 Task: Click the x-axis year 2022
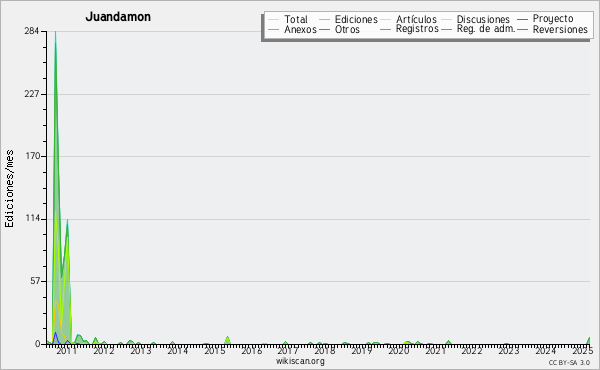[x=471, y=350]
